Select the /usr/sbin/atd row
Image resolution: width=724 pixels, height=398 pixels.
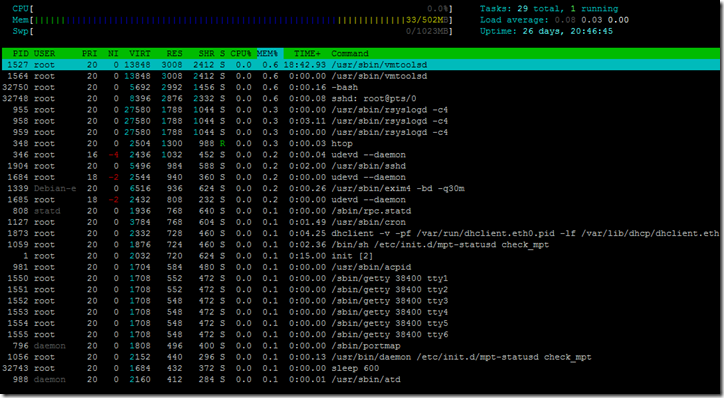click(361, 380)
